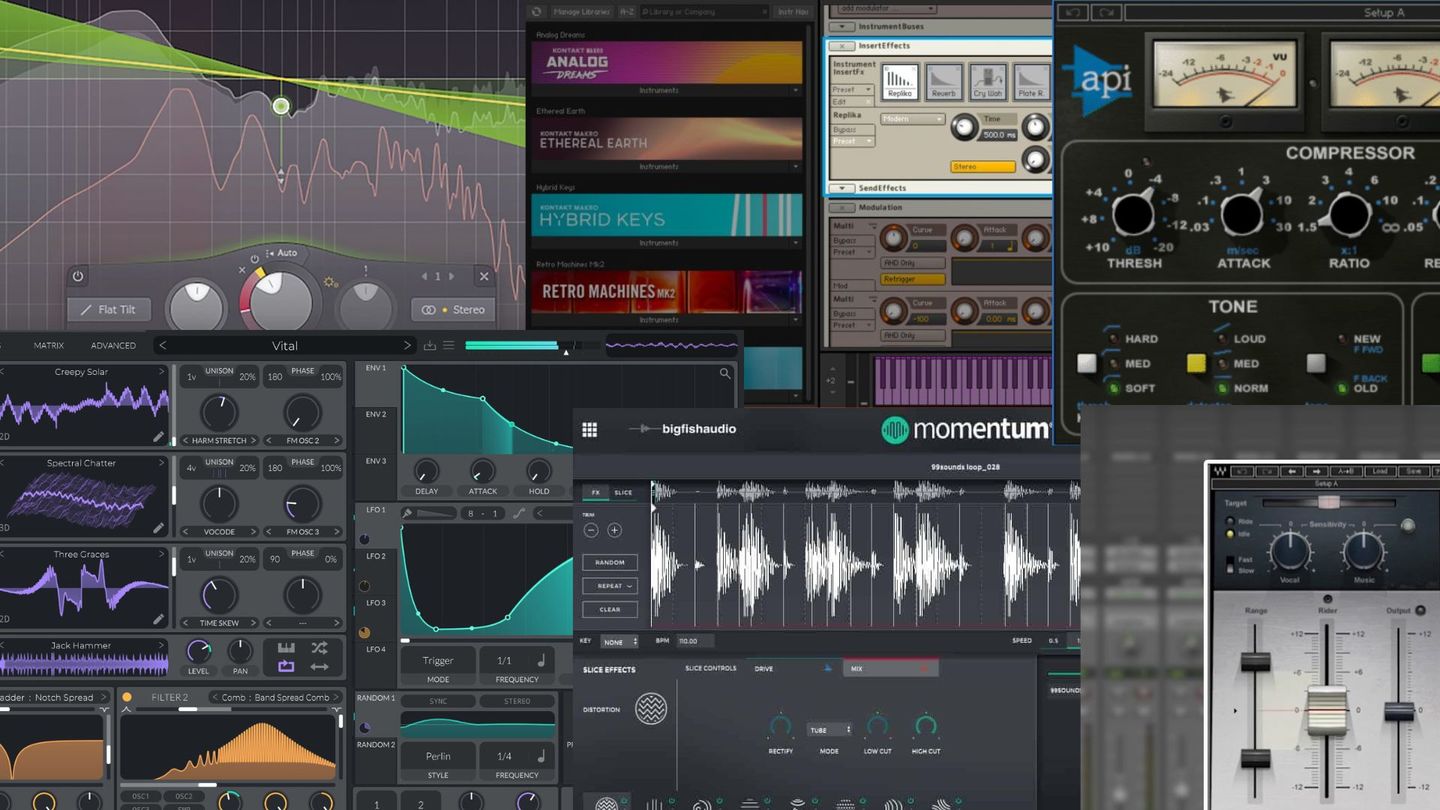
Task: Click the shuffle random icon in Vital sample section
Action: pos(319,648)
